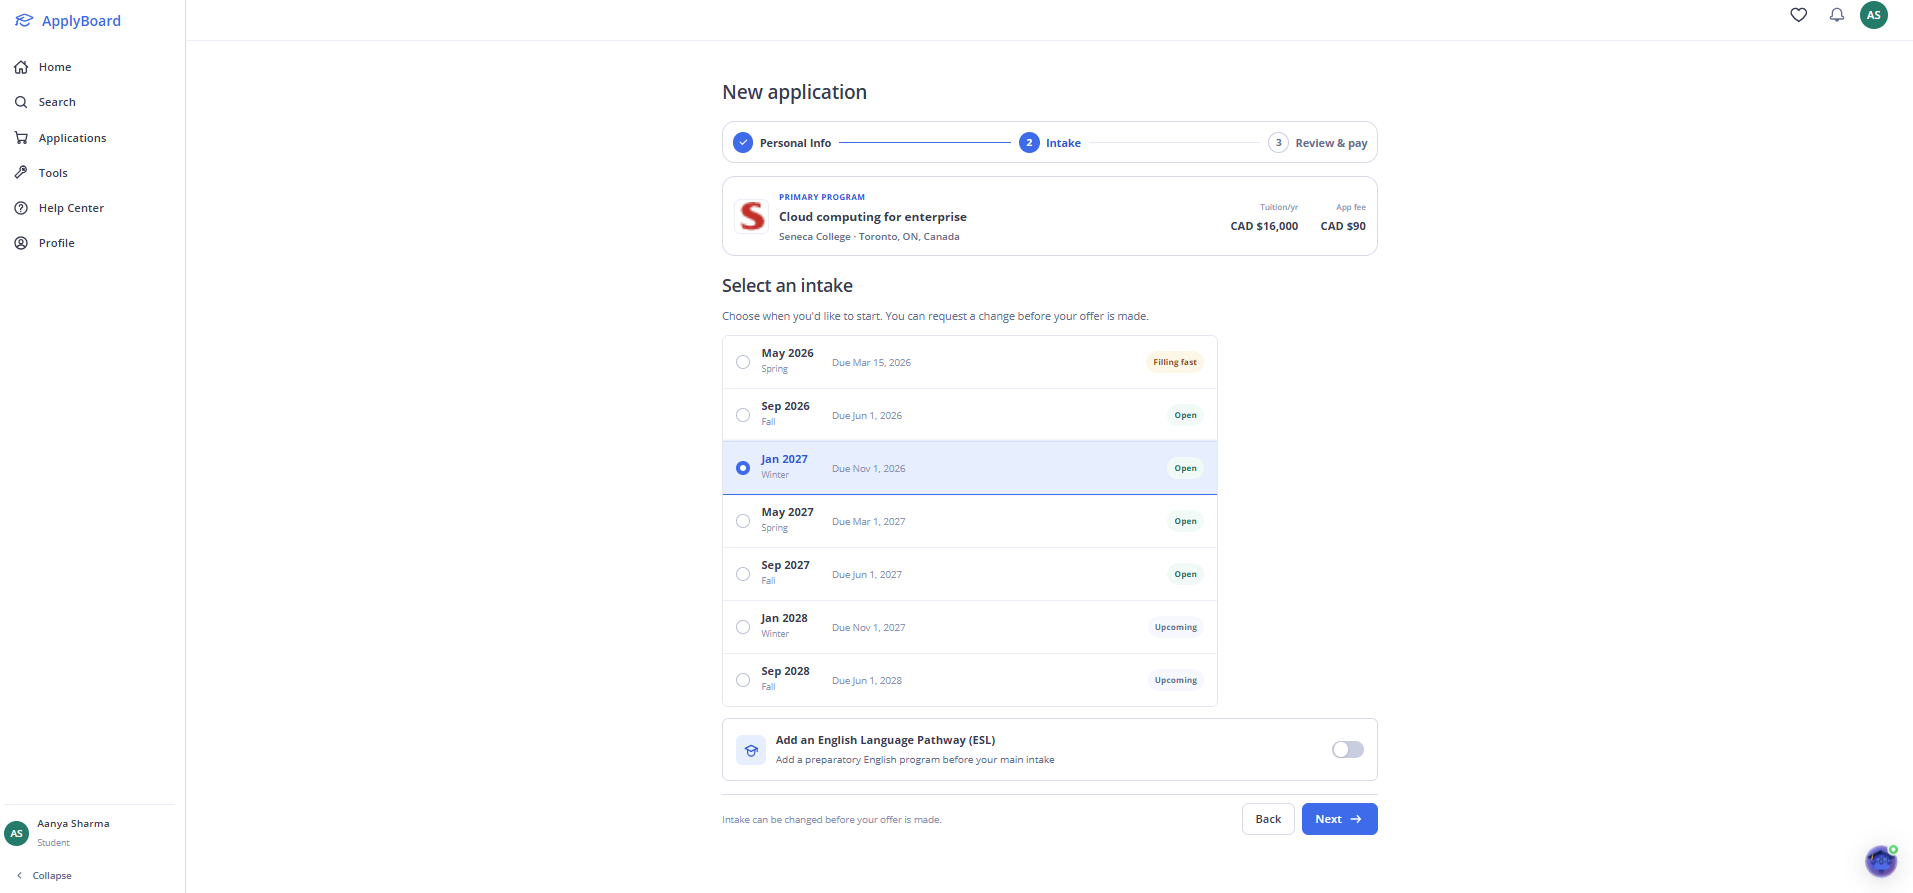This screenshot has height=893, width=1913.
Task: Click the Aanya Sharma name in sidebar
Action: point(73,824)
